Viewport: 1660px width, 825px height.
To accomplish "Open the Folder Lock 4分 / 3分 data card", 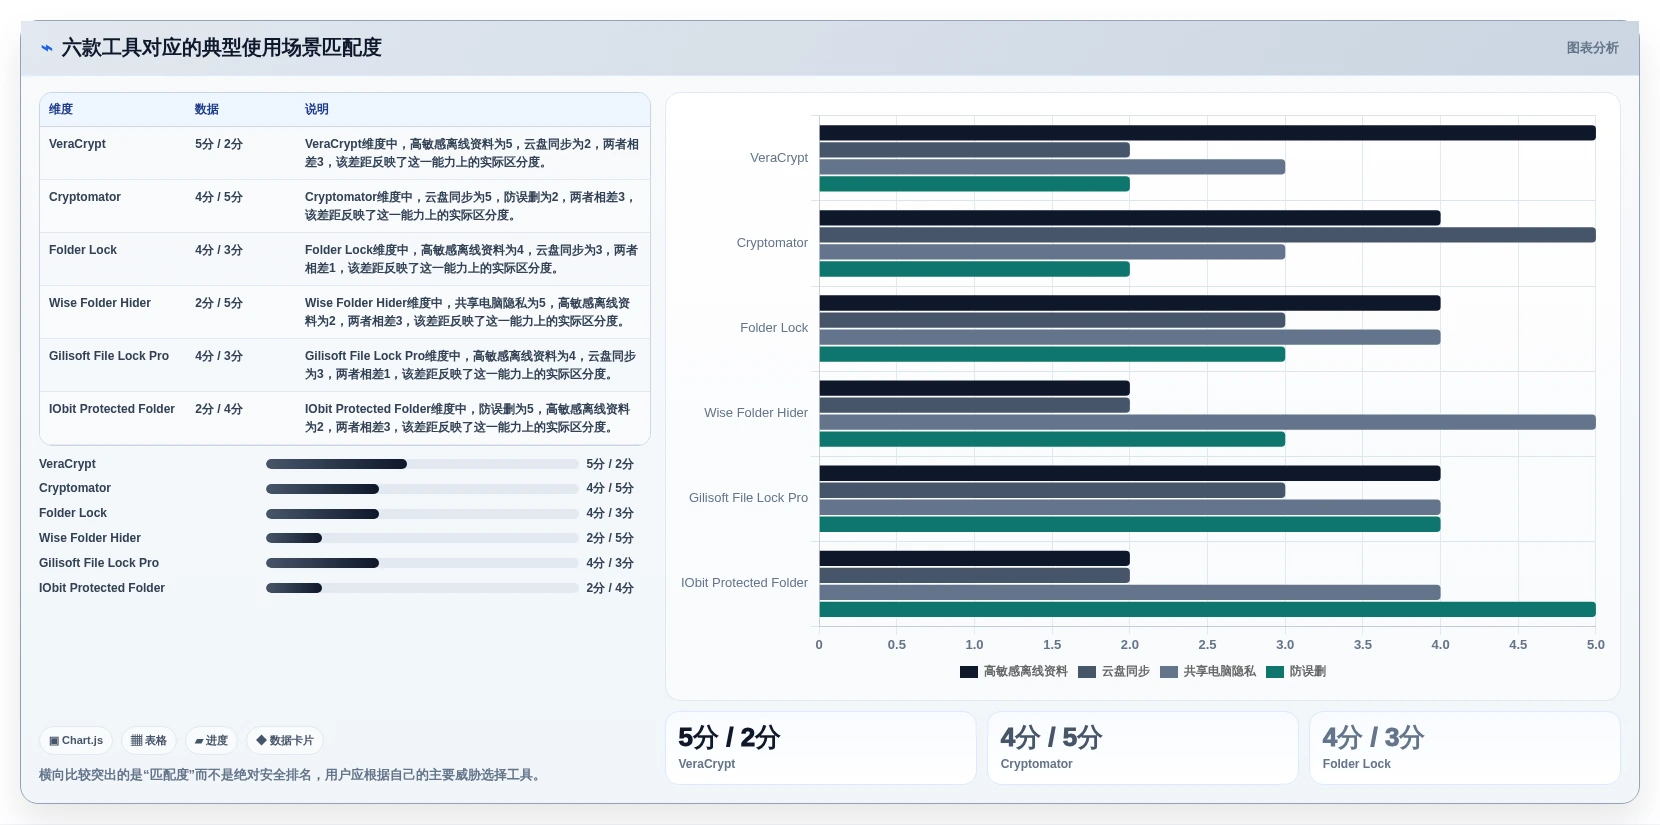I will 1465,748.
